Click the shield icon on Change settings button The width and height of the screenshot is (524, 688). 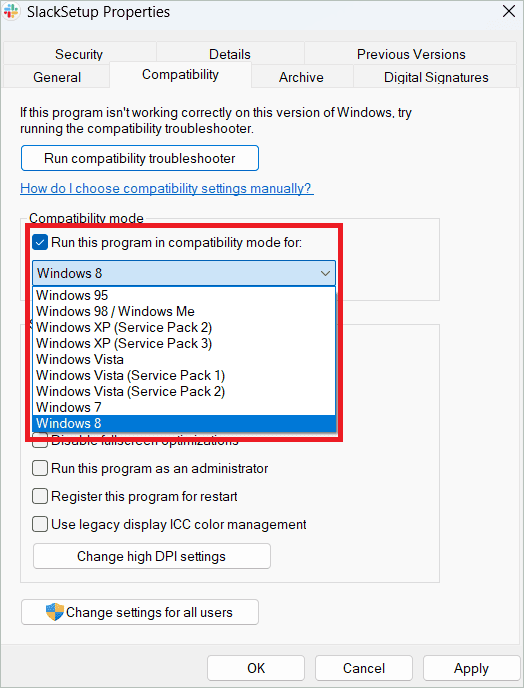pyautogui.click(x=54, y=612)
